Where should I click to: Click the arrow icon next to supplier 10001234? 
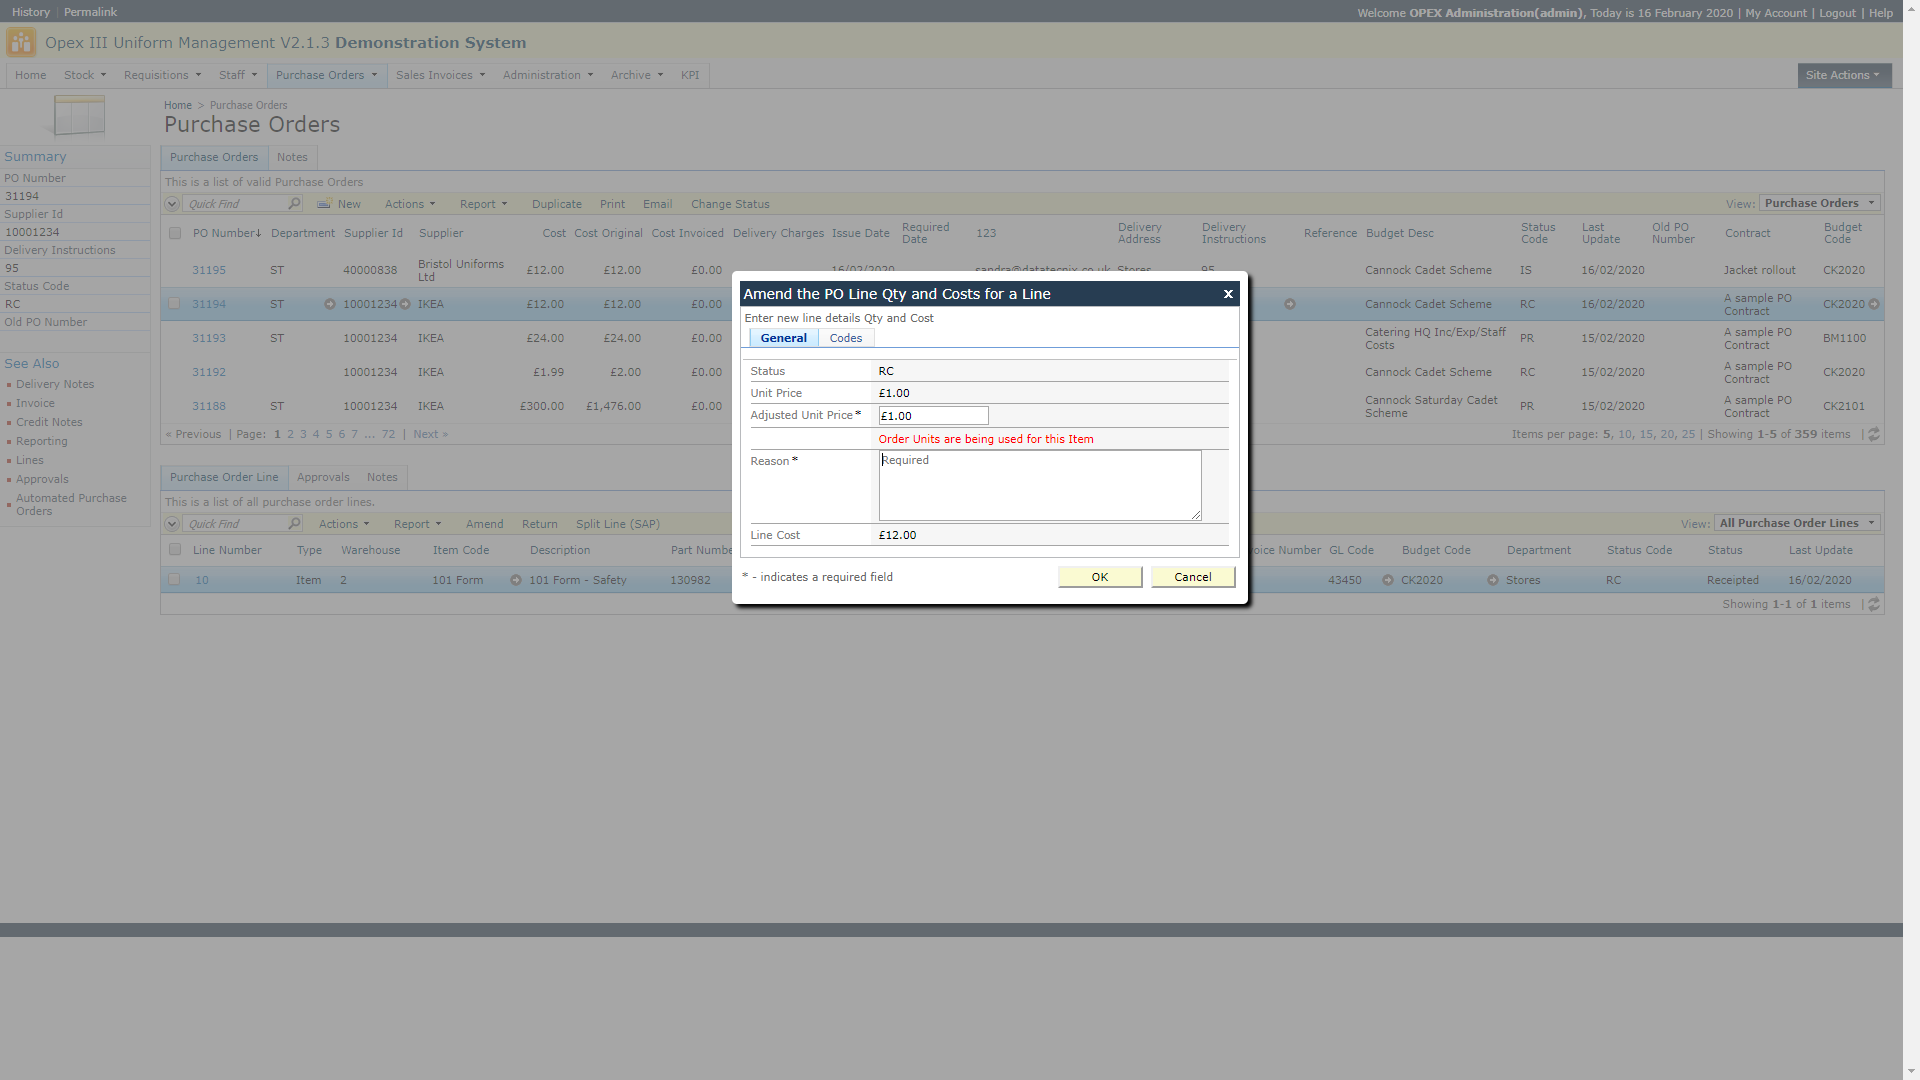[x=405, y=304]
